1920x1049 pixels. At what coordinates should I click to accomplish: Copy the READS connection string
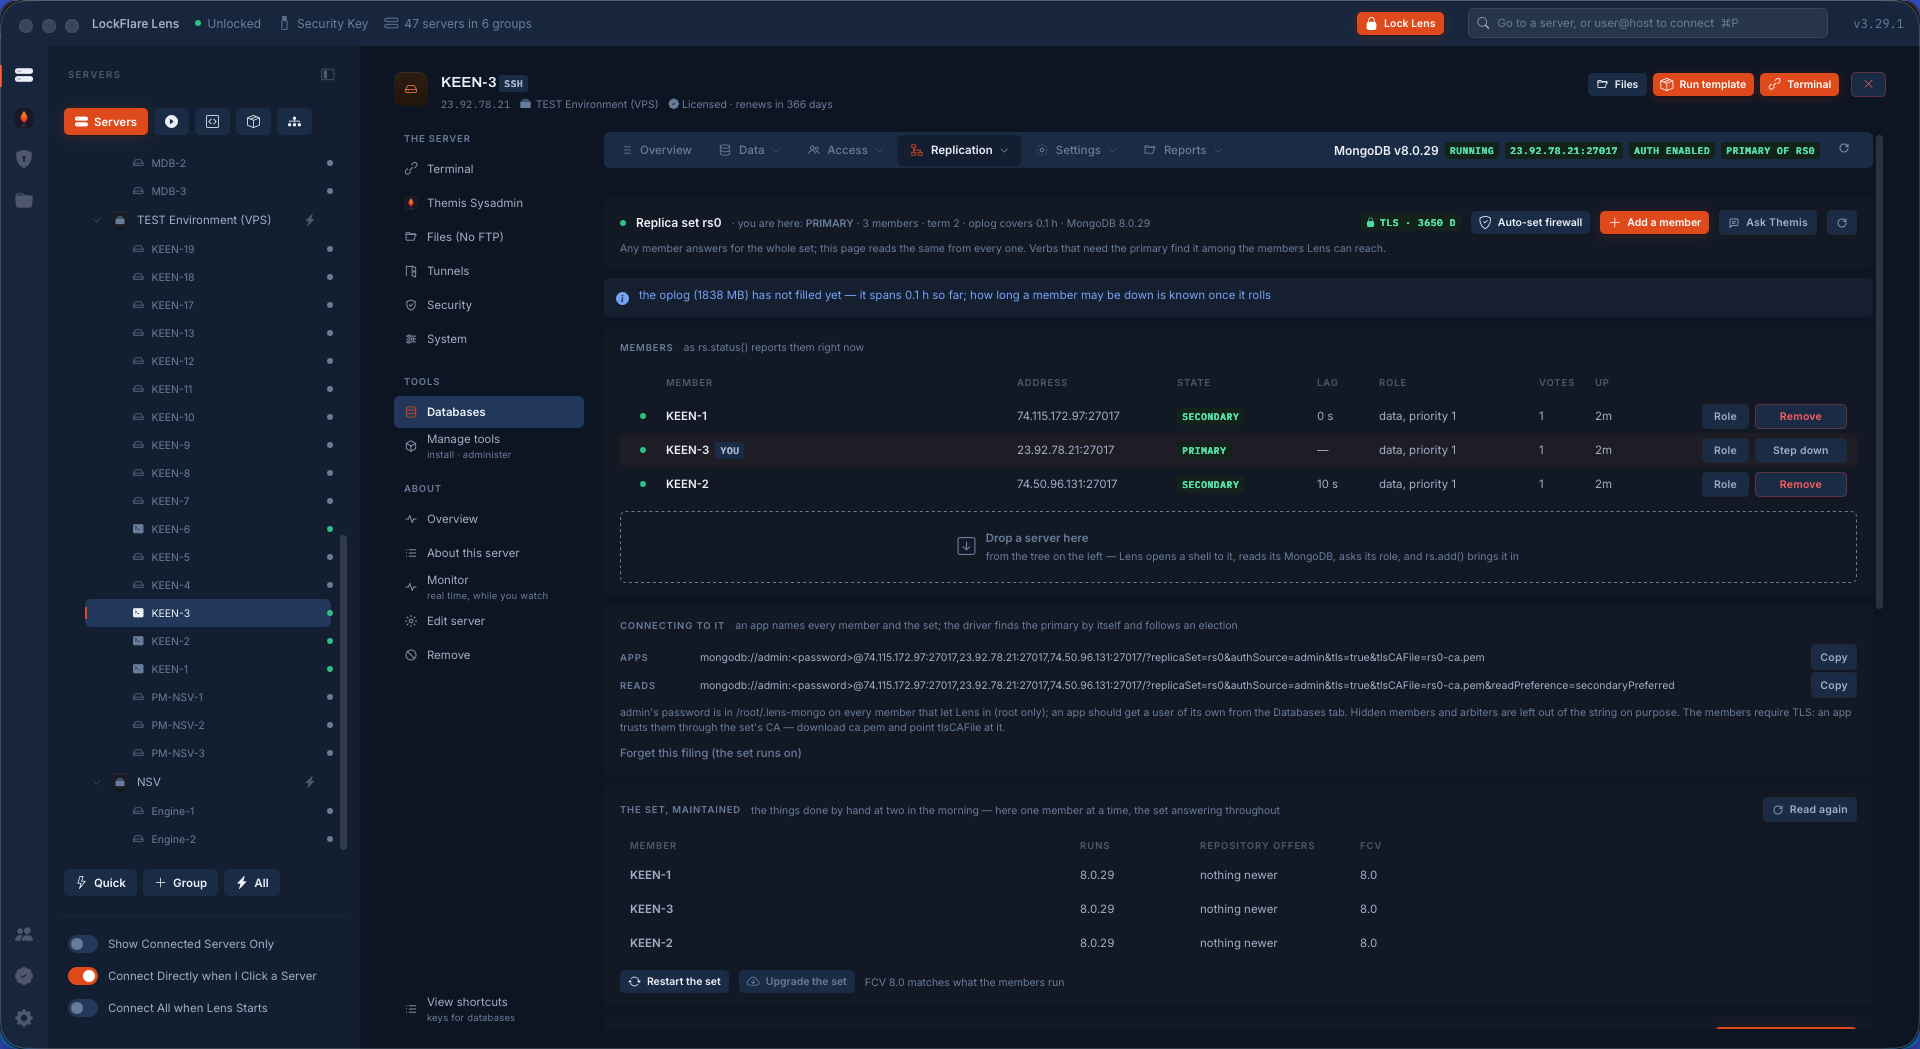coord(1833,685)
